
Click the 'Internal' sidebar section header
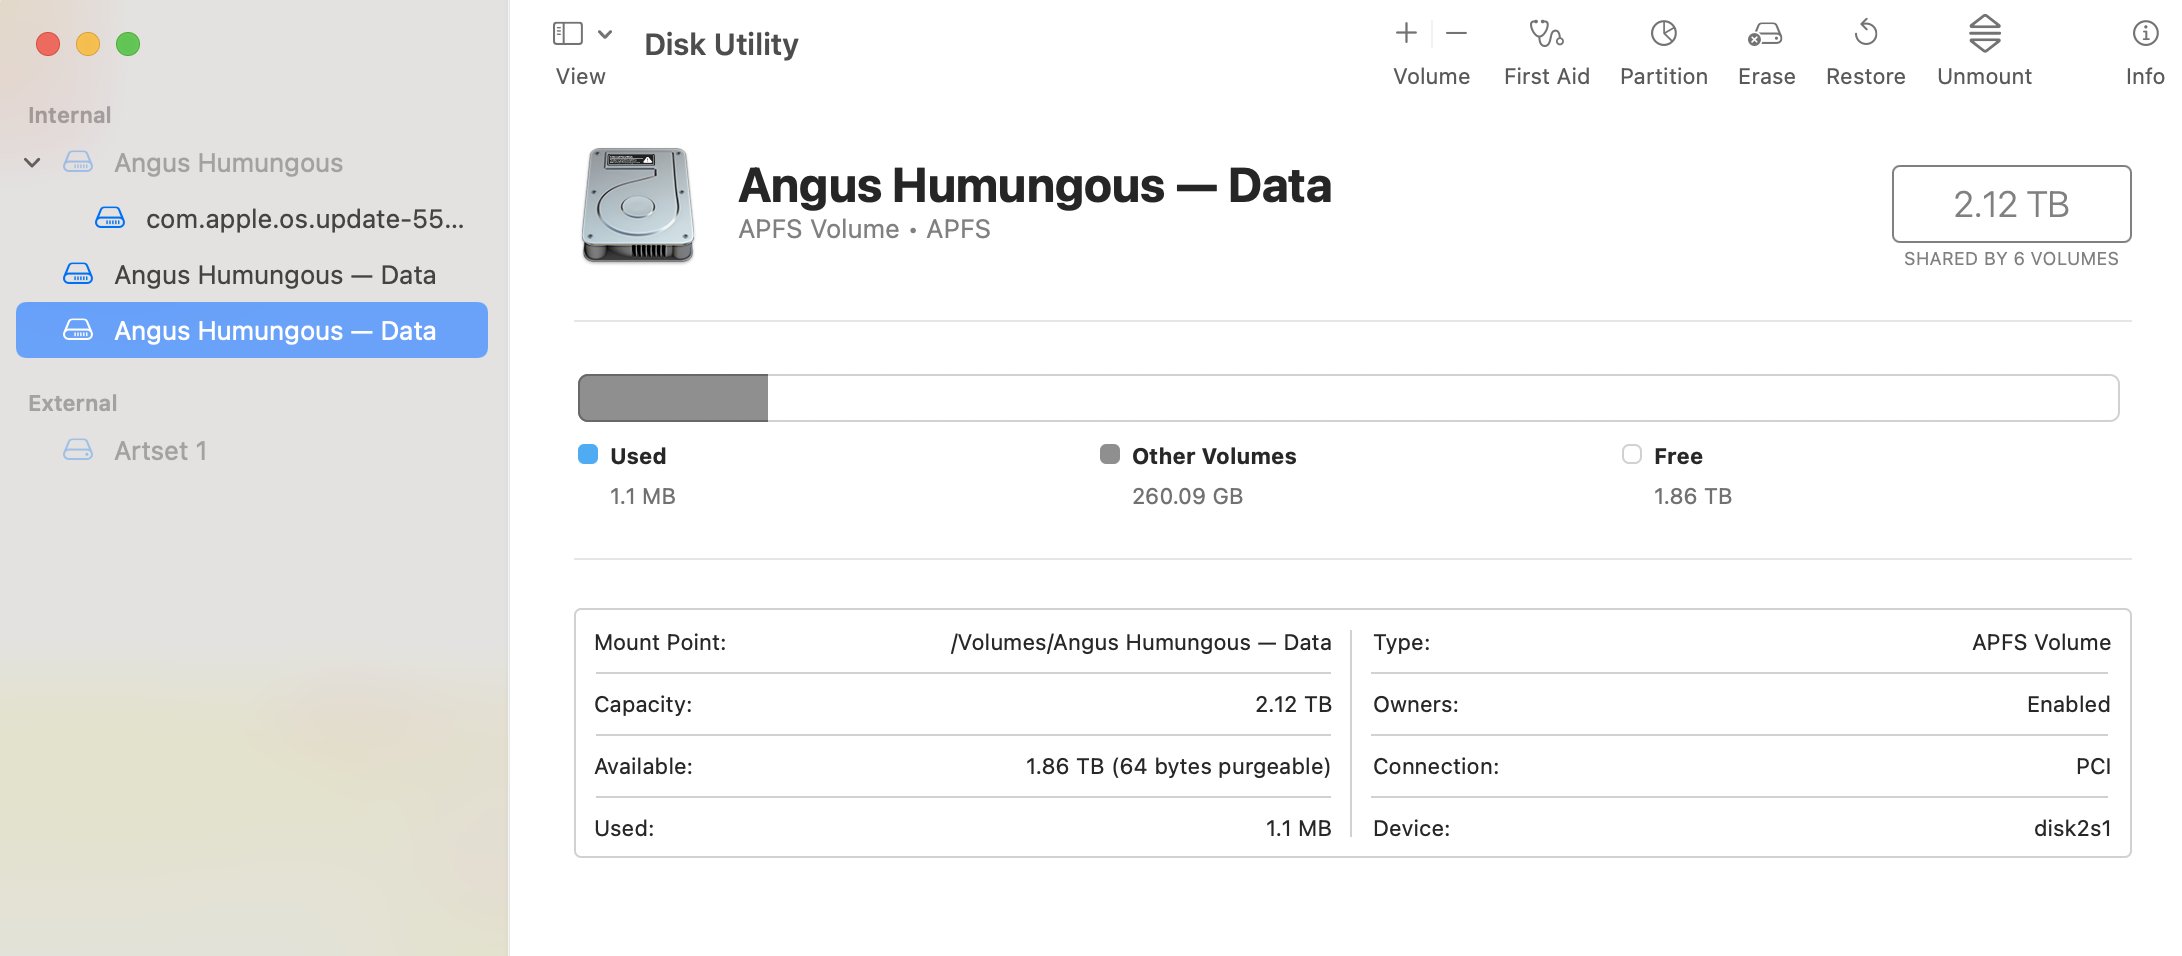click(69, 115)
